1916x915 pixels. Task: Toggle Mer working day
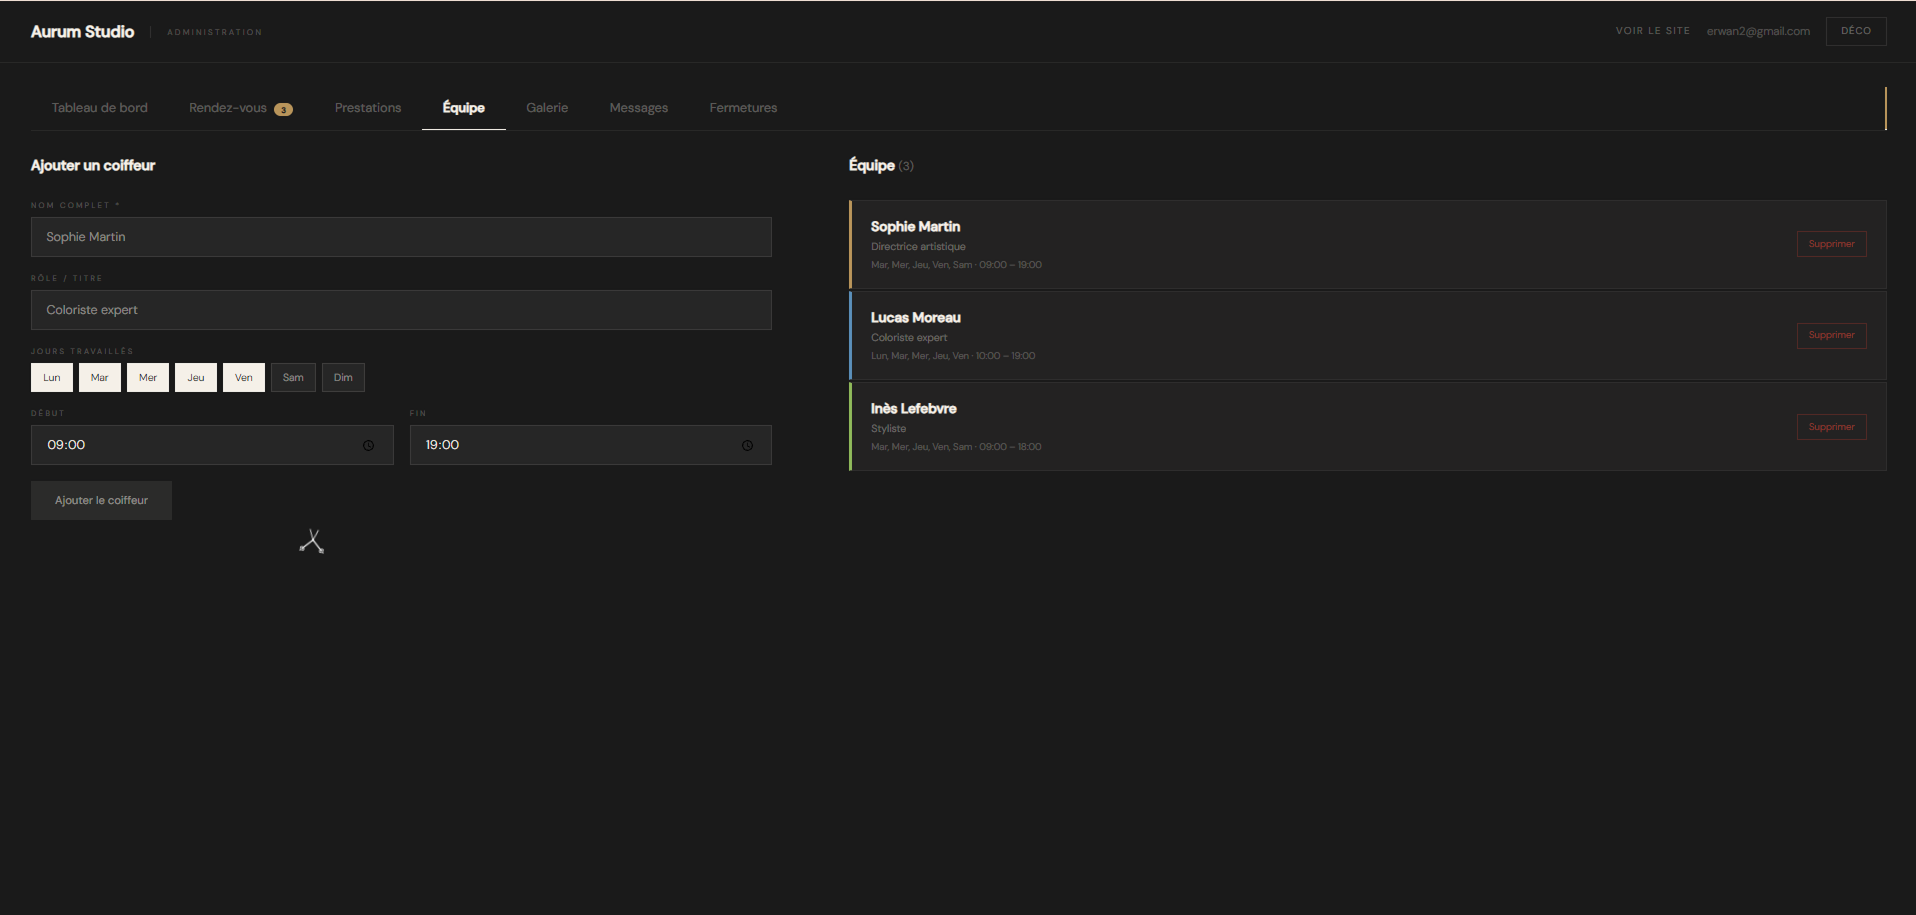click(x=148, y=377)
